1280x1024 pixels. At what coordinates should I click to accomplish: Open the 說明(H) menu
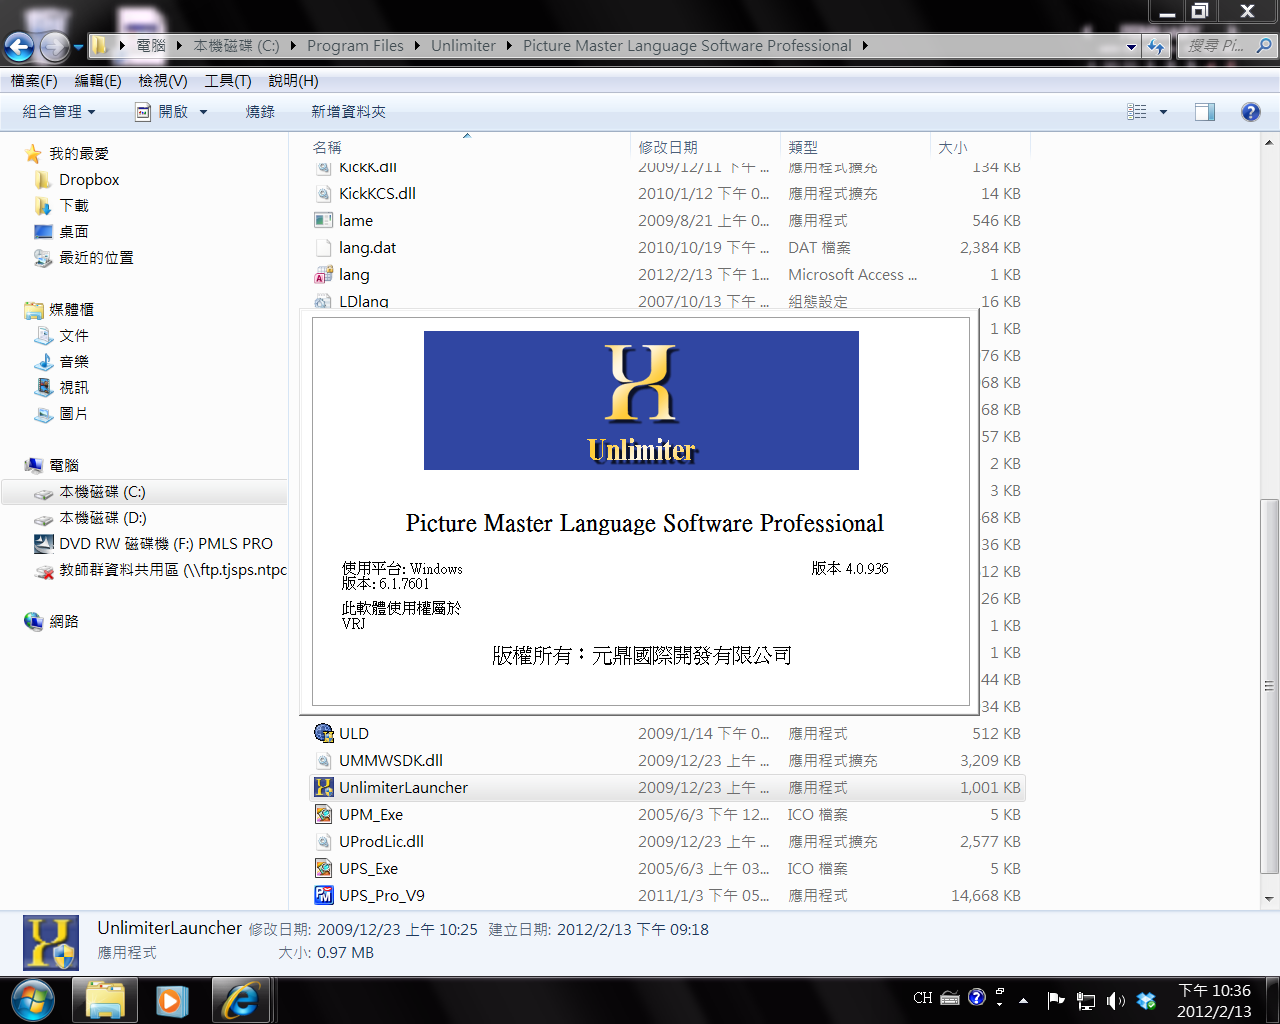tap(293, 81)
